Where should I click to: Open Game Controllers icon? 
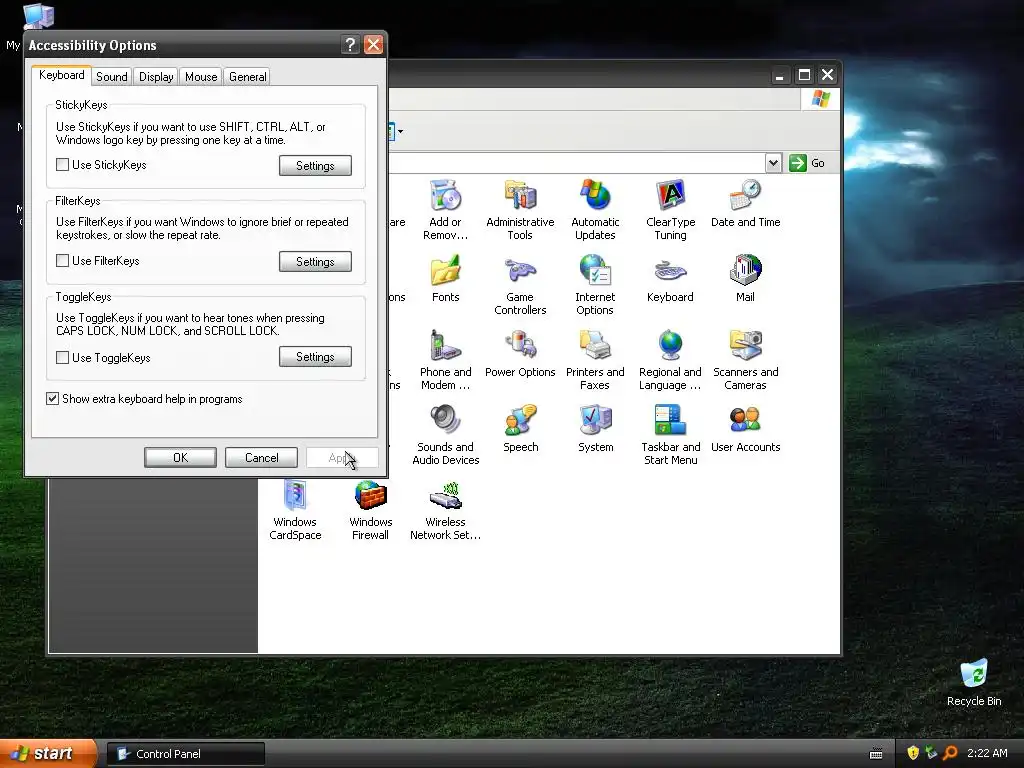[x=520, y=285]
